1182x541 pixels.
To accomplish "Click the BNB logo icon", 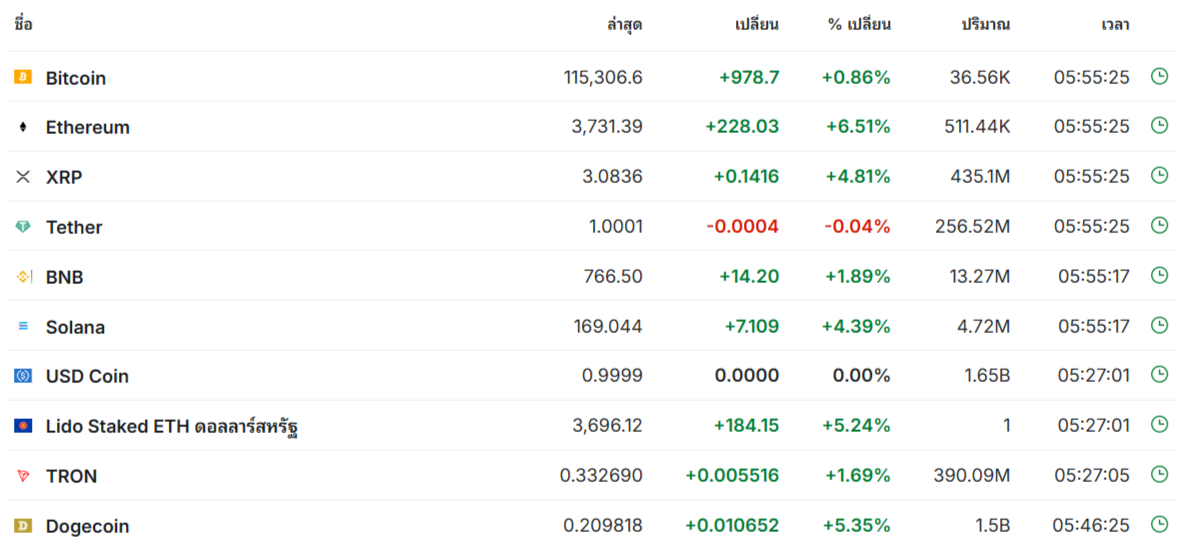I will point(23,277).
